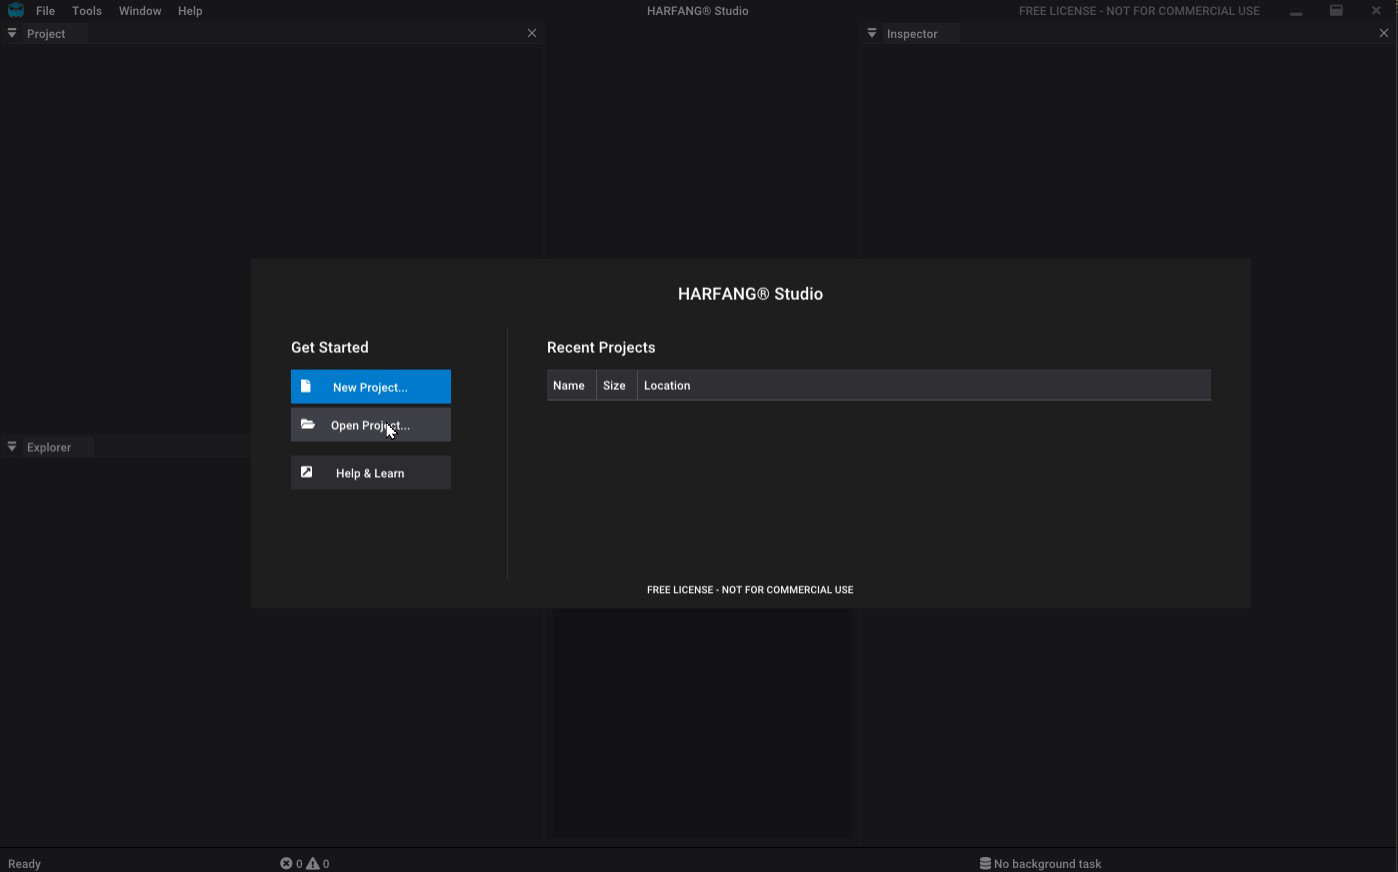The image size is (1398, 872).
Task: Click the Help & Learn button
Action: tap(371, 473)
